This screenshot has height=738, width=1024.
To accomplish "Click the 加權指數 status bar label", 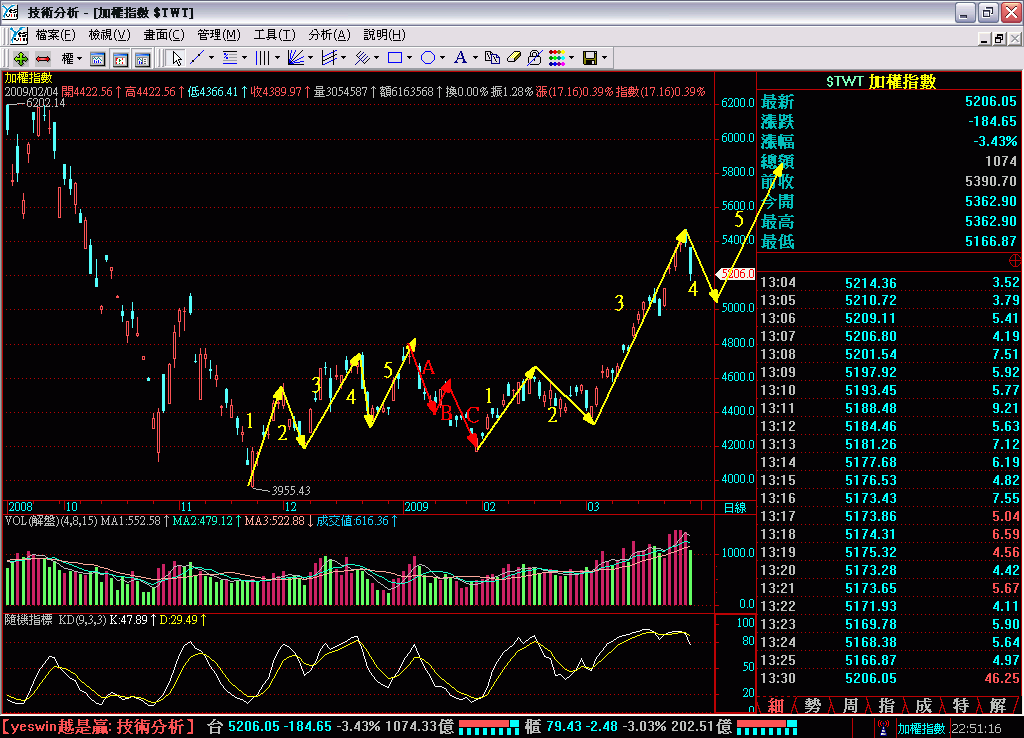I will pyautogui.click(x=921, y=728).
